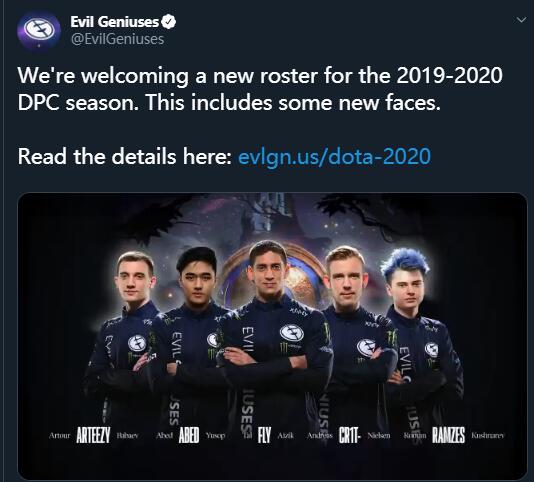Follow the evlgn.us/dota-2020 link
534x482 pixels.
pos(335,156)
